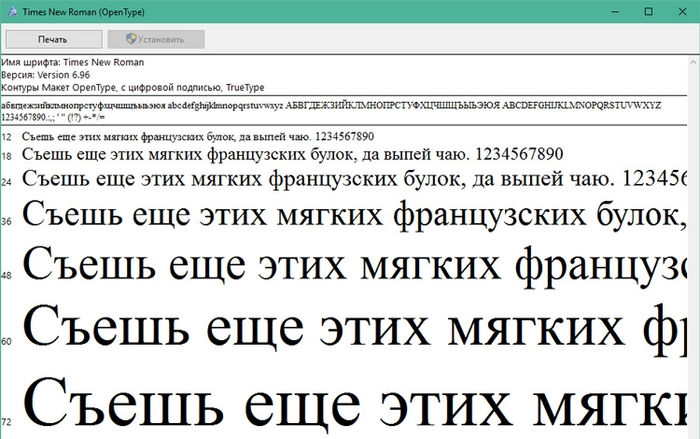Click the Печать (Print) button
700x439 pixels.
[53, 39]
